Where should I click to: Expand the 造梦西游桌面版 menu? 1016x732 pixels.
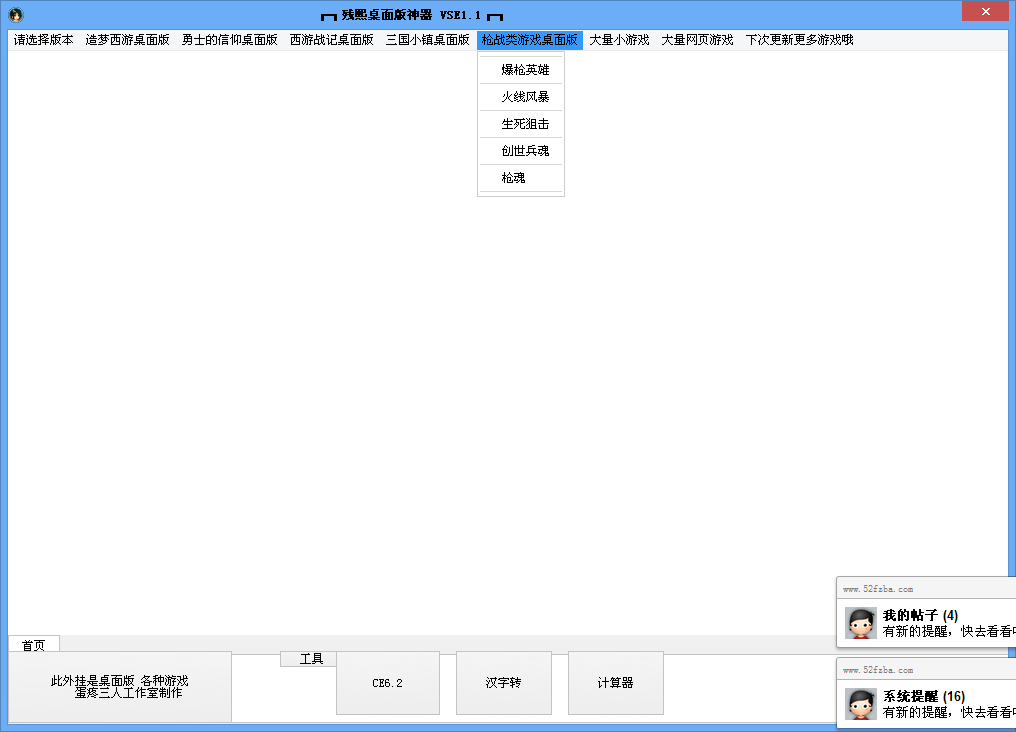point(127,40)
